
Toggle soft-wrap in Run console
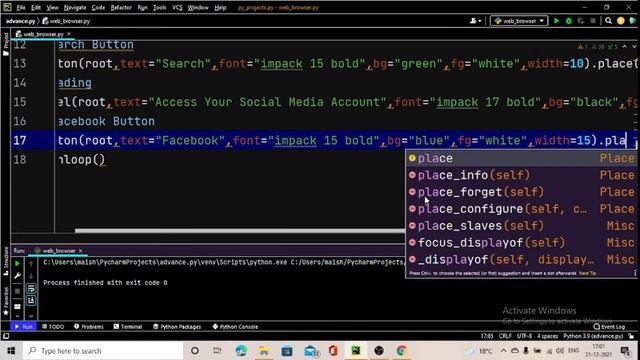click(31, 289)
